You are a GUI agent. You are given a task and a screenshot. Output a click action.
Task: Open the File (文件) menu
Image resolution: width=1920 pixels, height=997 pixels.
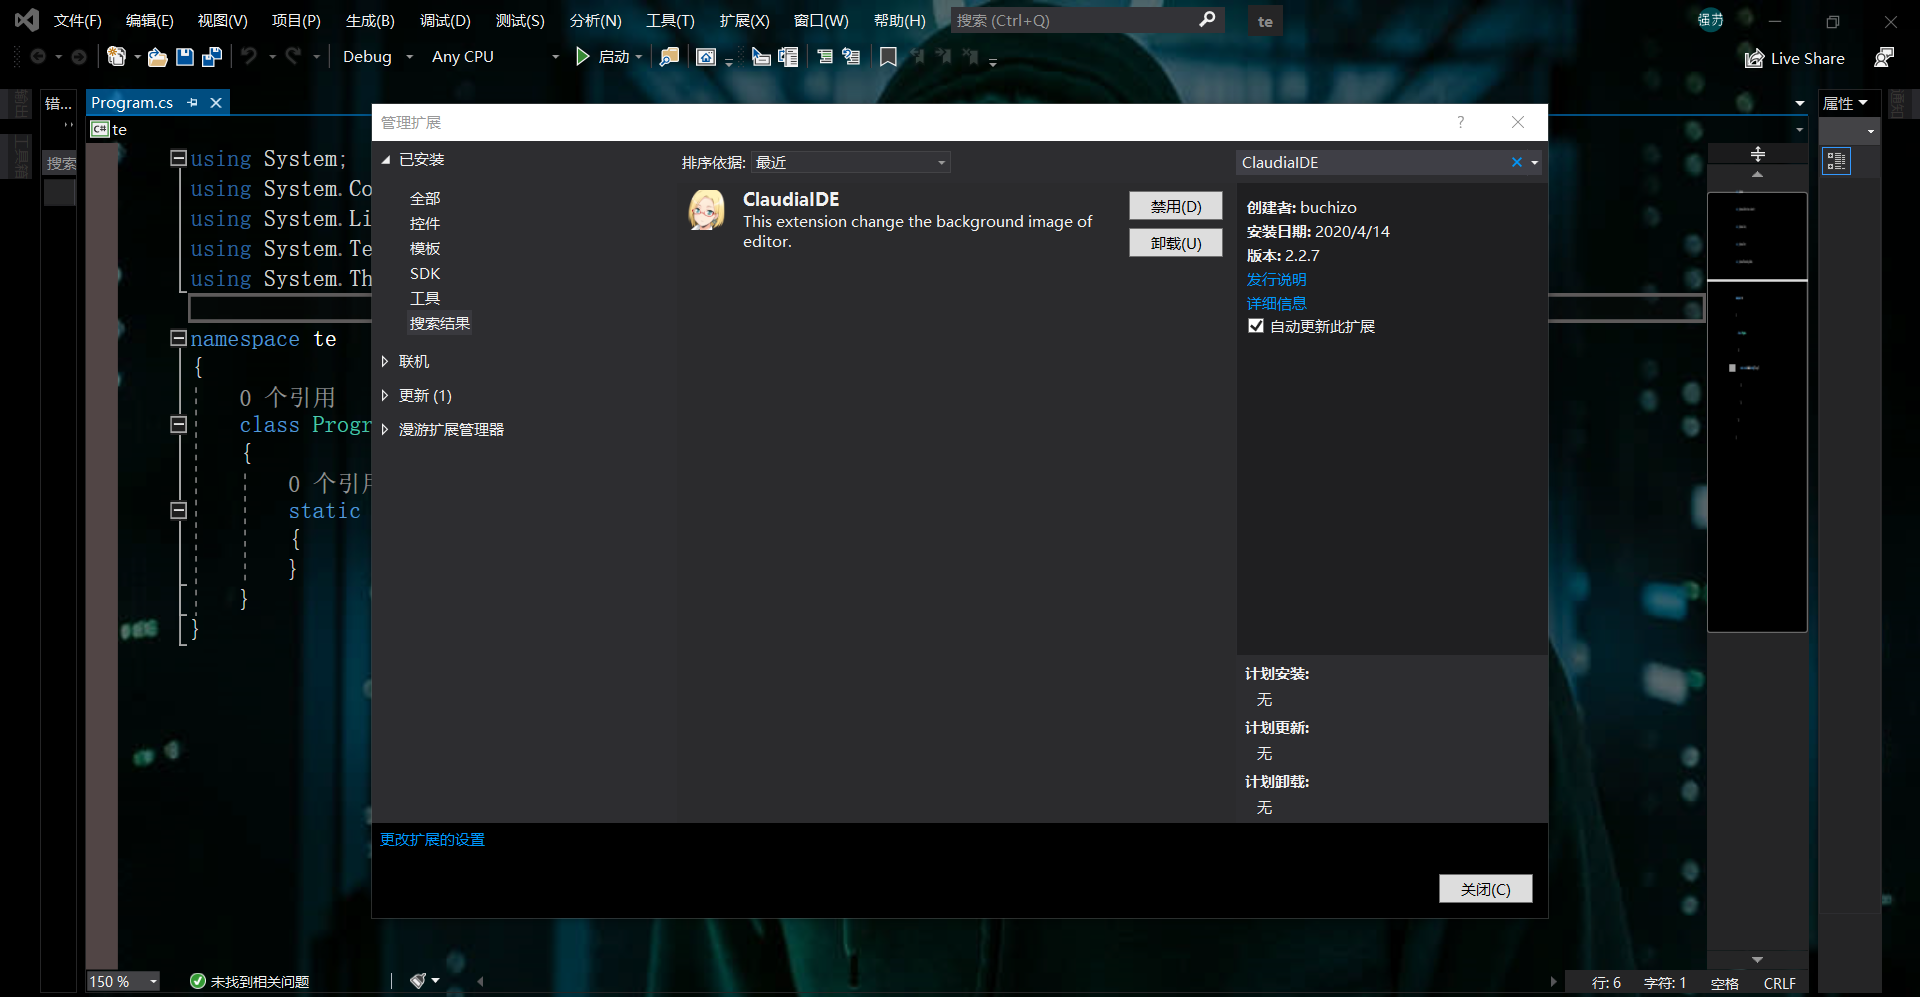[x=78, y=20]
